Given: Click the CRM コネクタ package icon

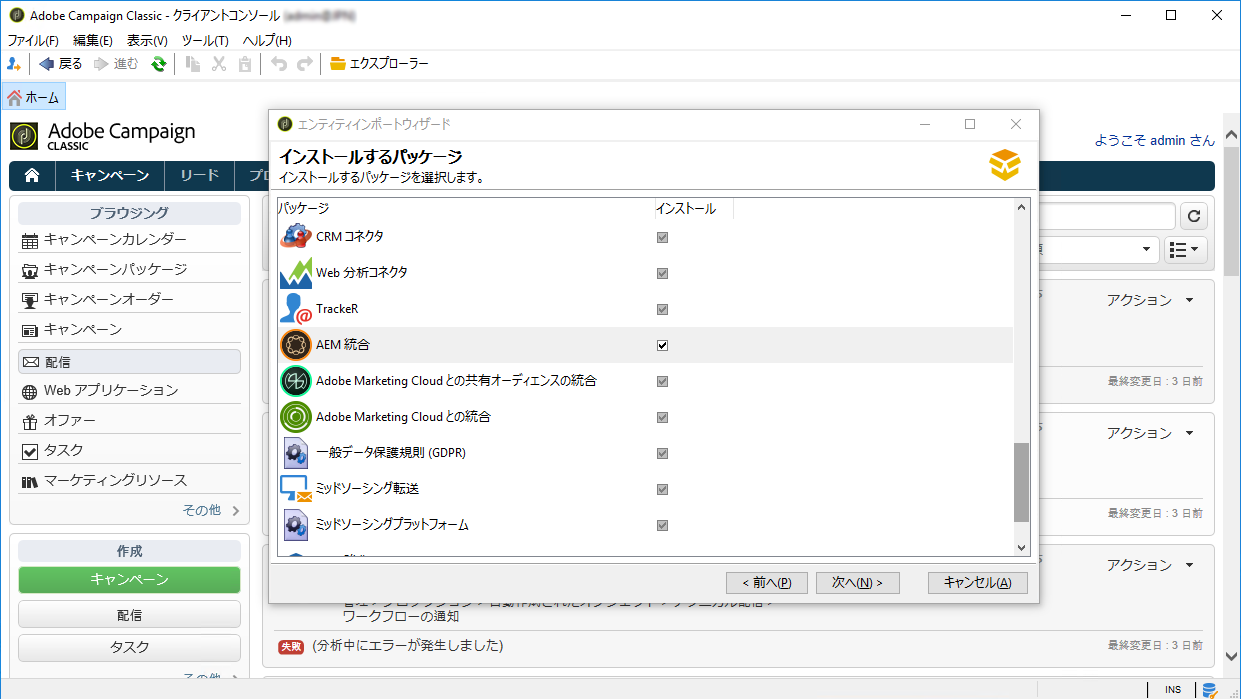Looking at the screenshot, I should pos(296,237).
